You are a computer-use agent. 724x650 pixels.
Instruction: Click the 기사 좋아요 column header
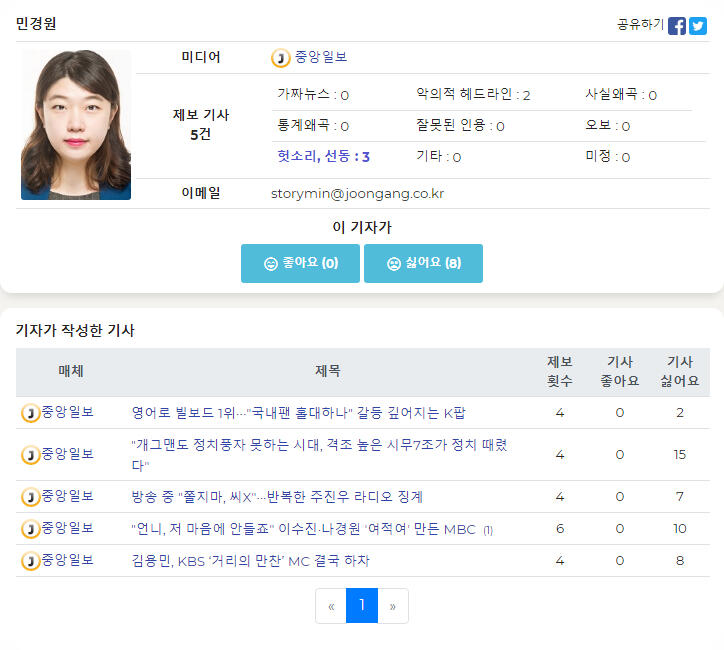click(x=620, y=371)
